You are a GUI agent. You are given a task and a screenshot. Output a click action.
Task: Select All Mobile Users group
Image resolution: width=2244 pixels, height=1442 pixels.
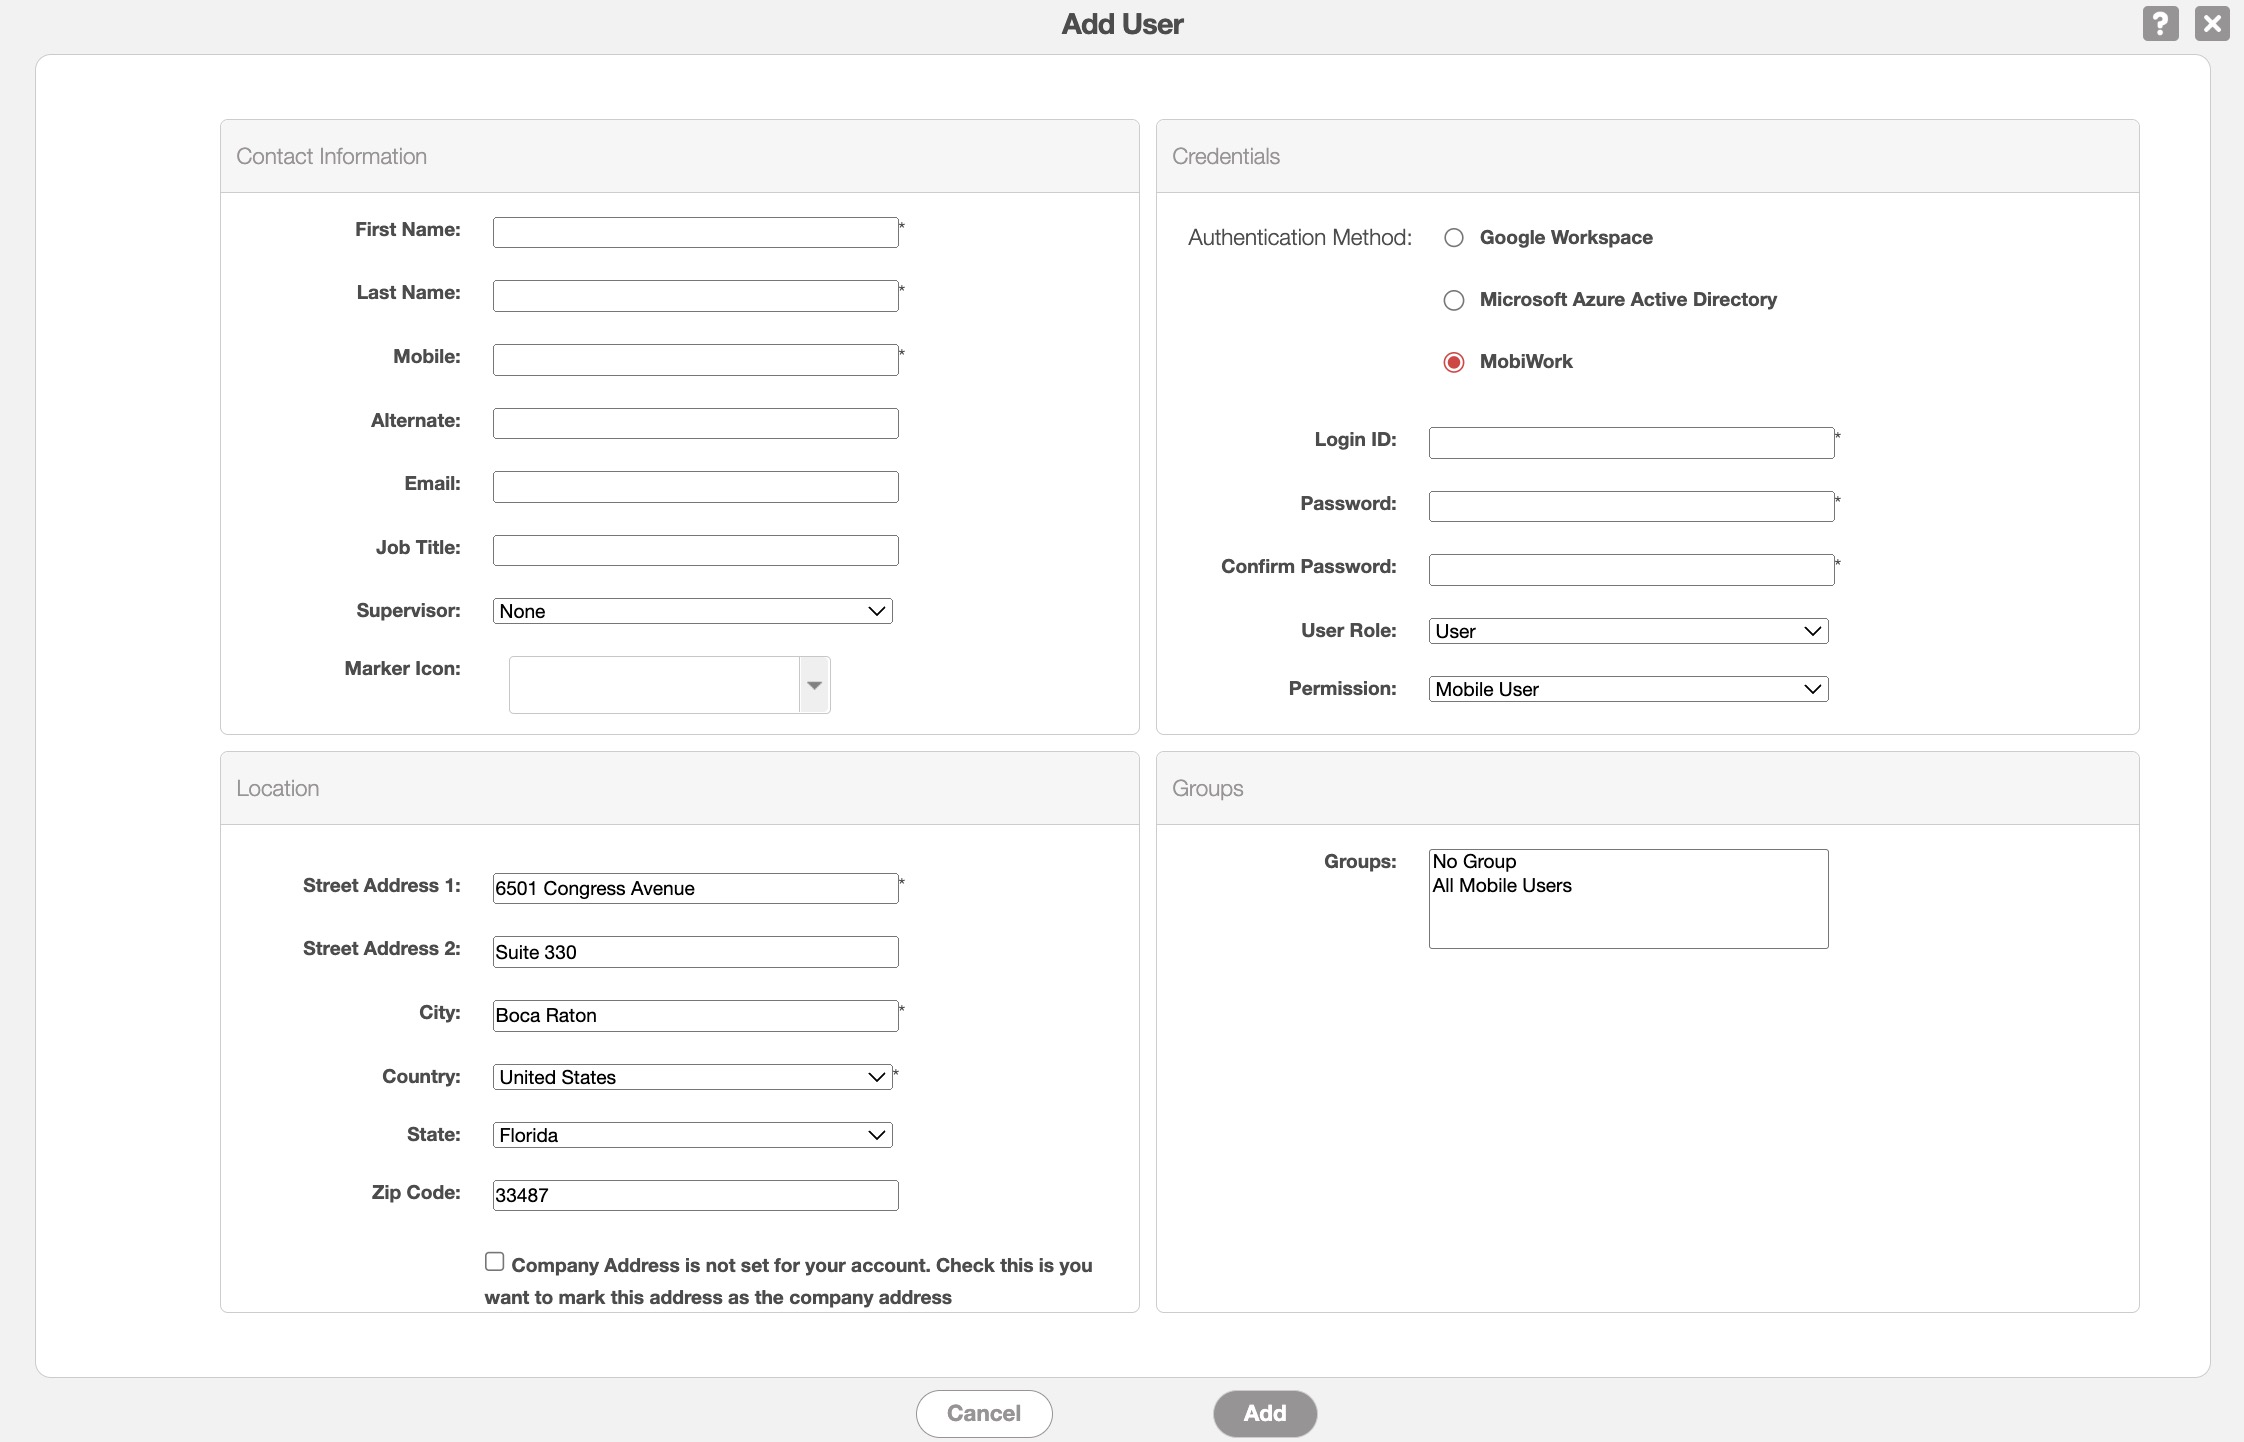[x=1502, y=886]
